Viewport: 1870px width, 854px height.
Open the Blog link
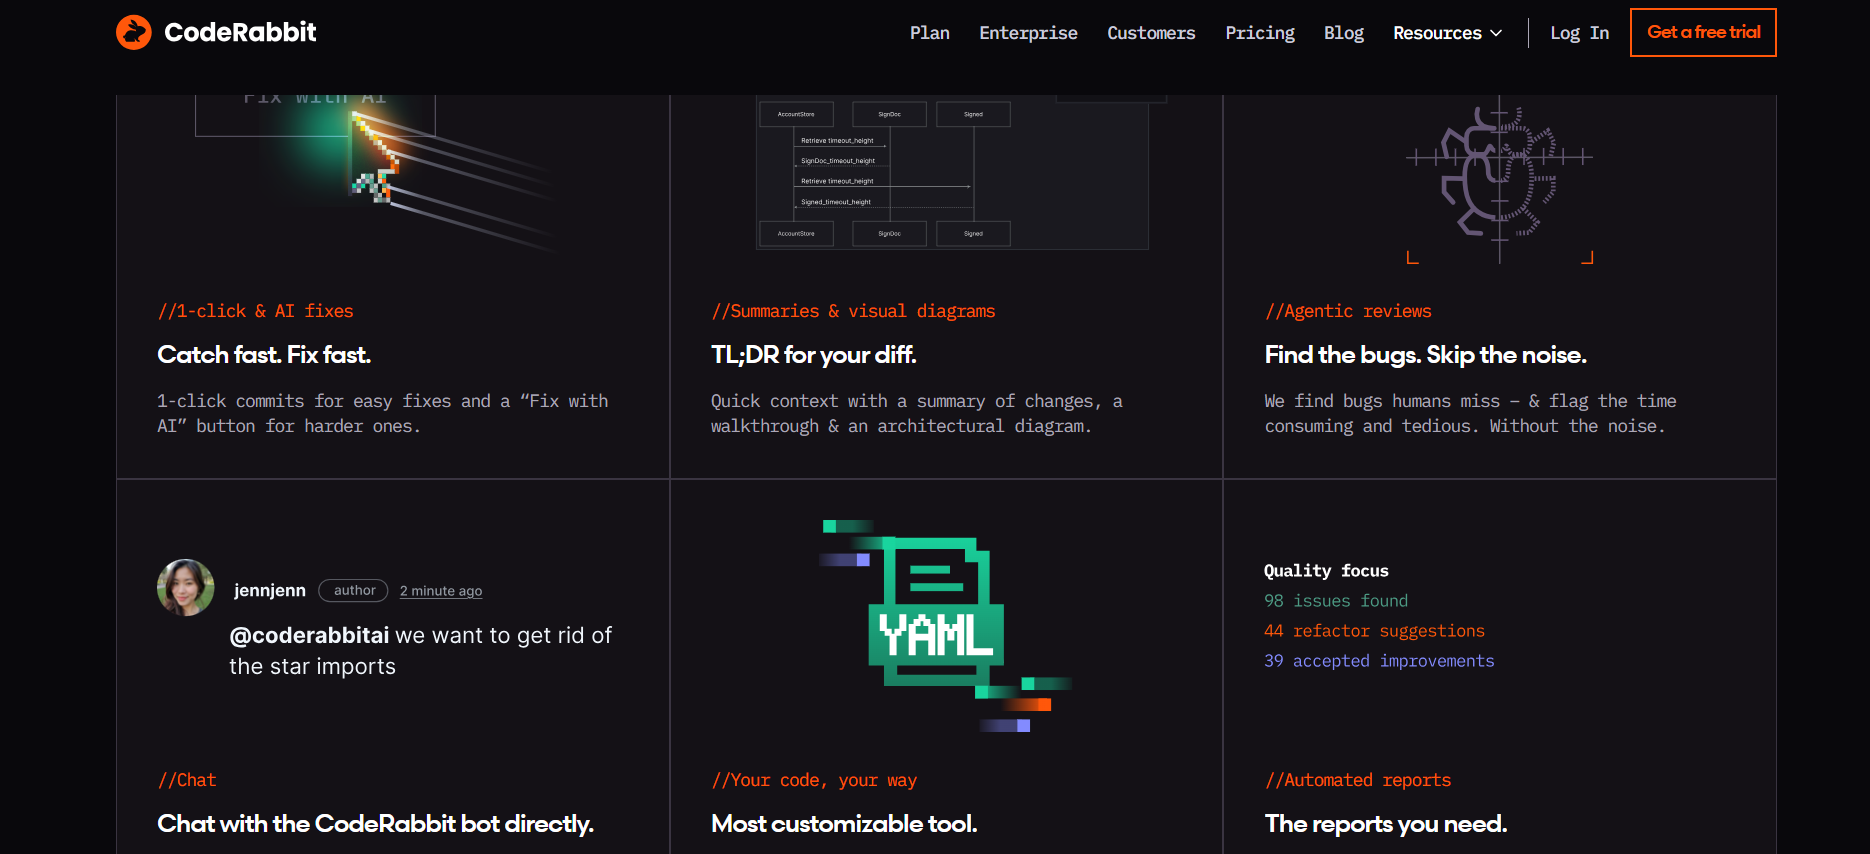[x=1344, y=33]
